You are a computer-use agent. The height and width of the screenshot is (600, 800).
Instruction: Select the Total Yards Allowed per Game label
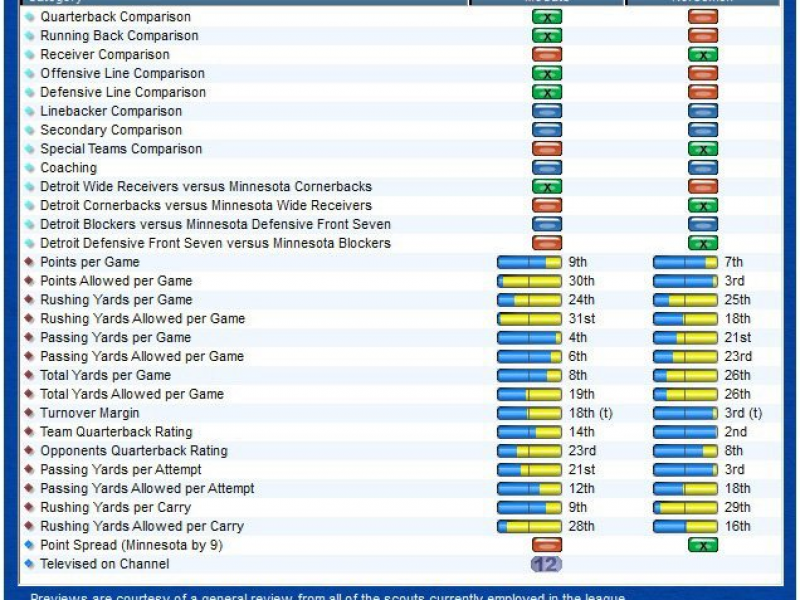click(x=132, y=394)
